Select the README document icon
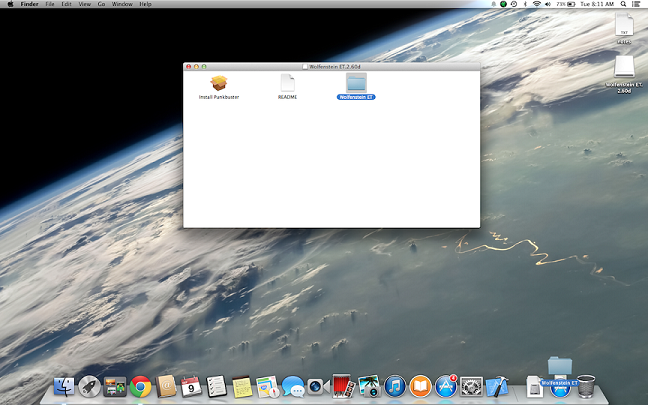Viewport: 648px width, 405px height. [288, 83]
